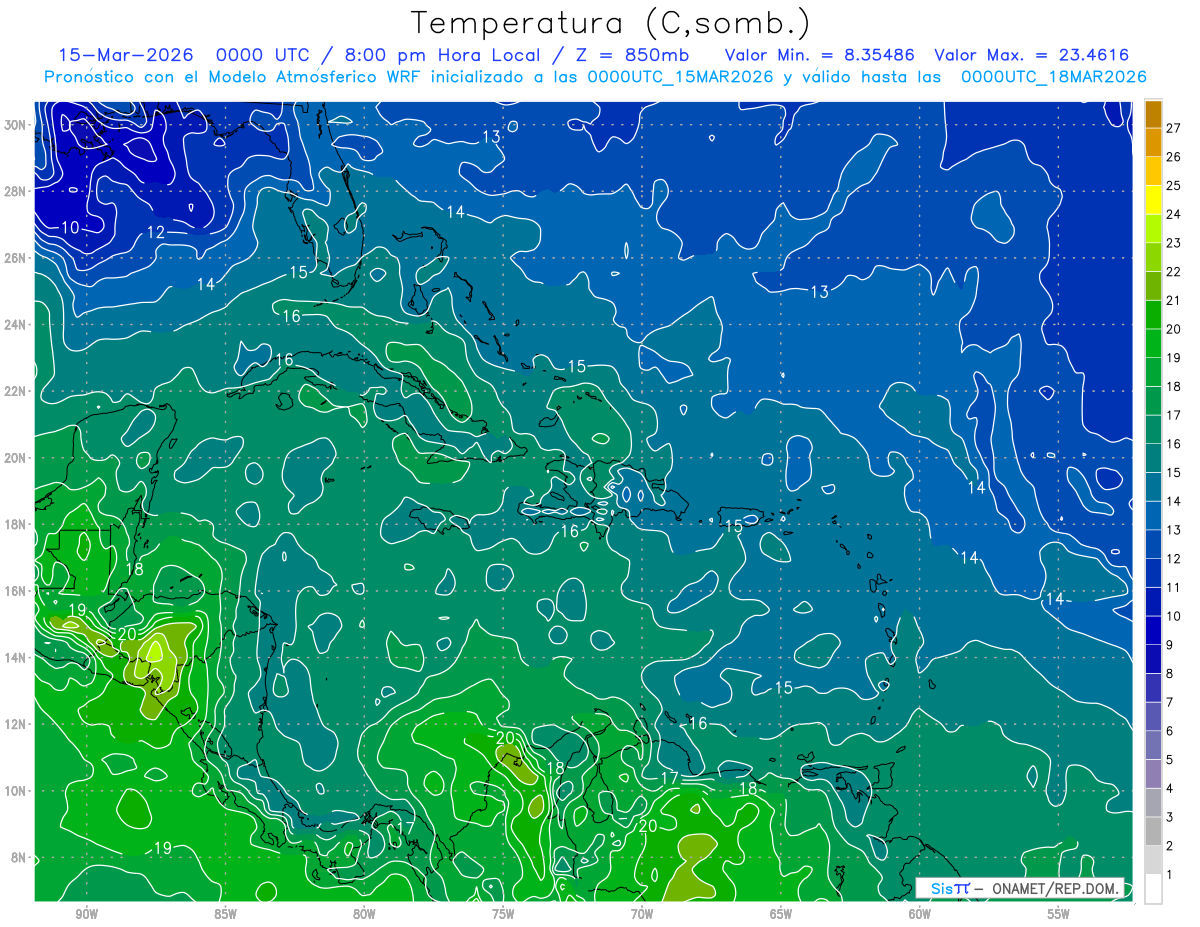1200x927 pixels.
Task: Select the gray legend swatch between 2 and 3
Action: [1153, 832]
